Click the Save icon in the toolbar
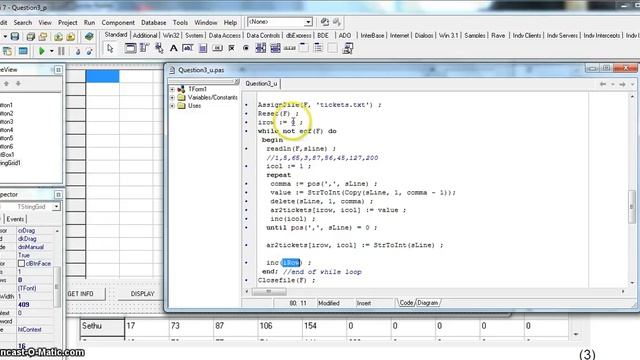 [15, 36]
